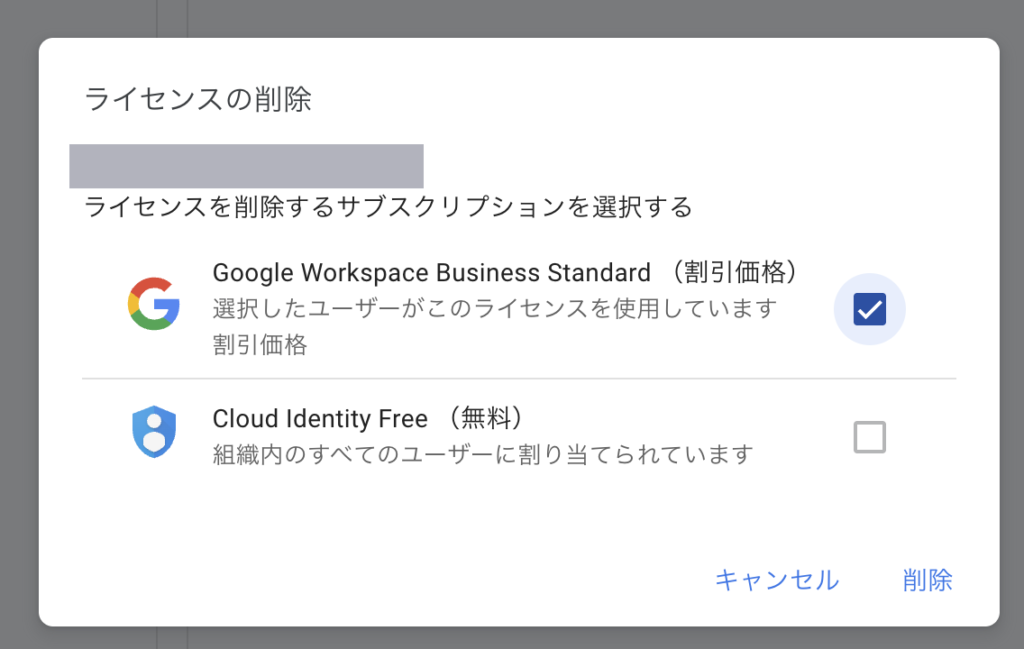
Task: Click empty dialog space left of キャンセル
Action: (x=400, y=580)
